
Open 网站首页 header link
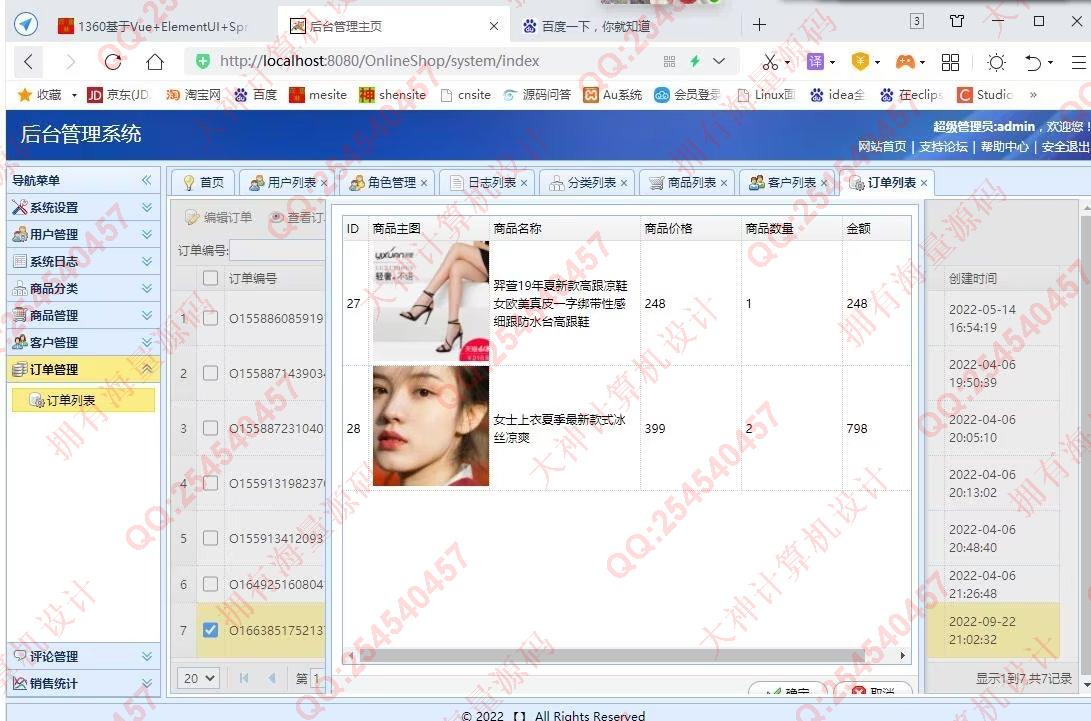pyautogui.click(x=882, y=146)
